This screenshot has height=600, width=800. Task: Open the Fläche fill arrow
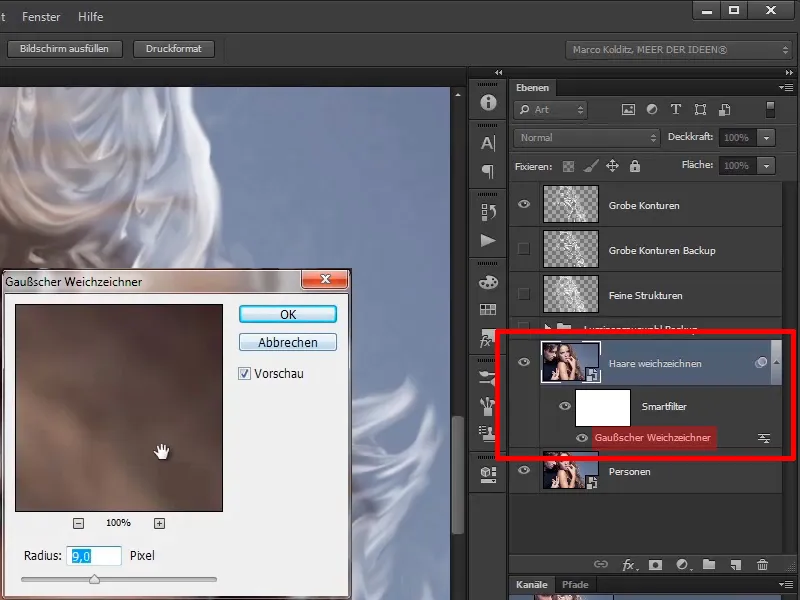(x=766, y=166)
